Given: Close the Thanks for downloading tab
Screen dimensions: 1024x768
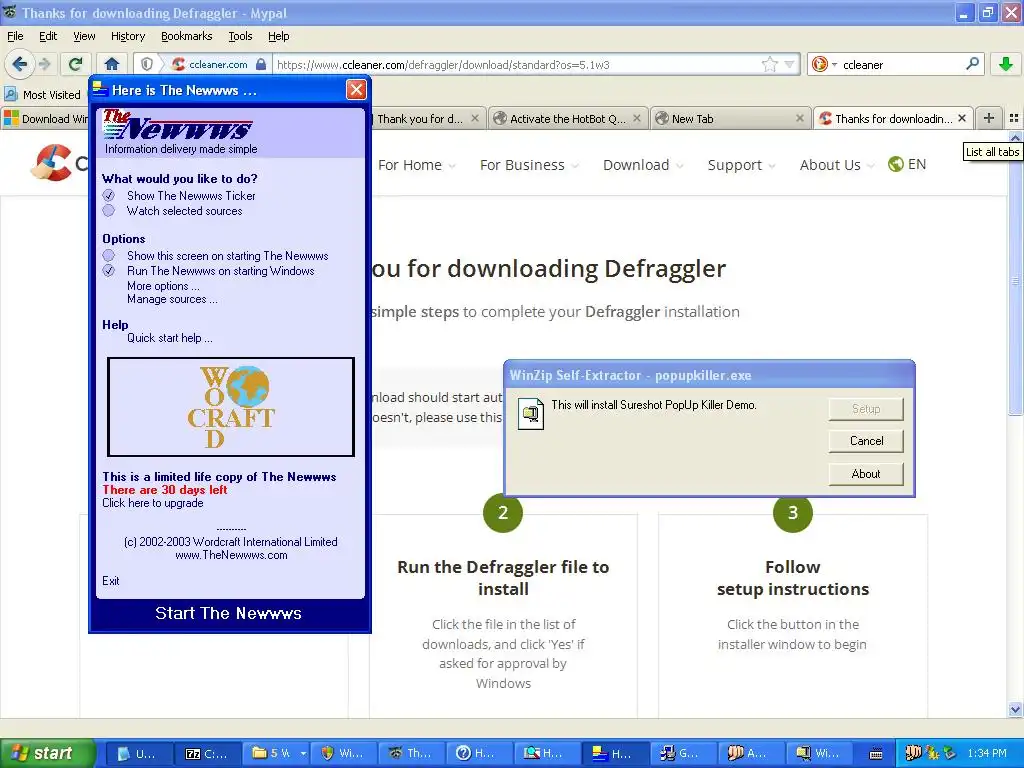Looking at the screenshot, I should pyautogui.click(x=961, y=118).
